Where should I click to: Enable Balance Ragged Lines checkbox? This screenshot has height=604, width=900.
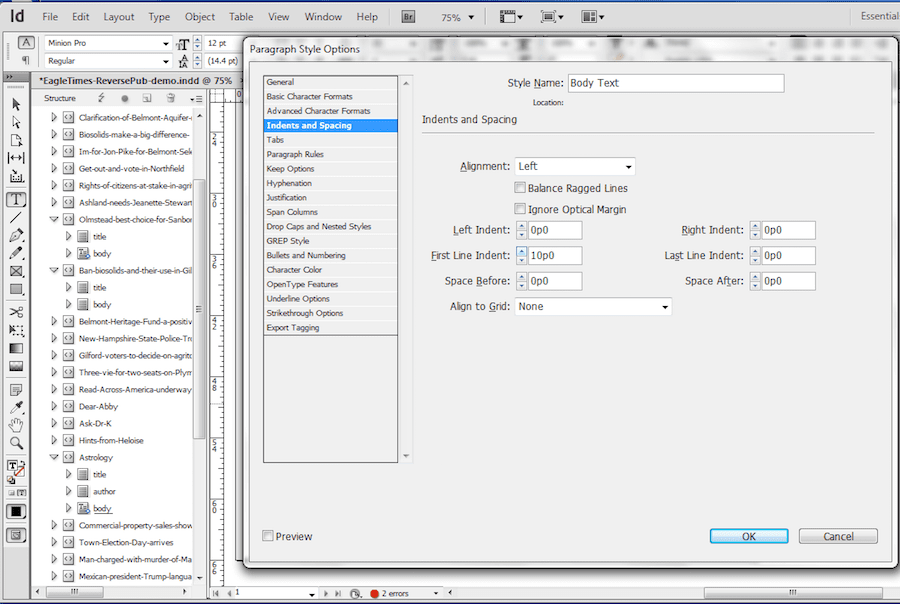520,188
